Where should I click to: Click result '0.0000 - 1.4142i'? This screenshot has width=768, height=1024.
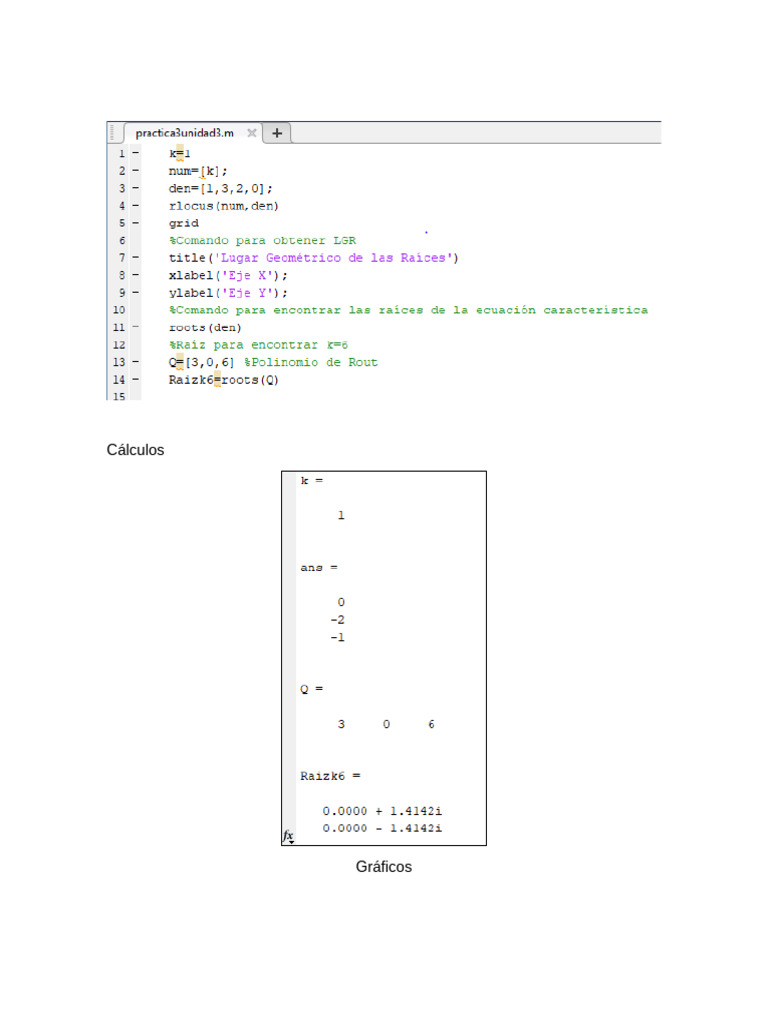(382, 828)
